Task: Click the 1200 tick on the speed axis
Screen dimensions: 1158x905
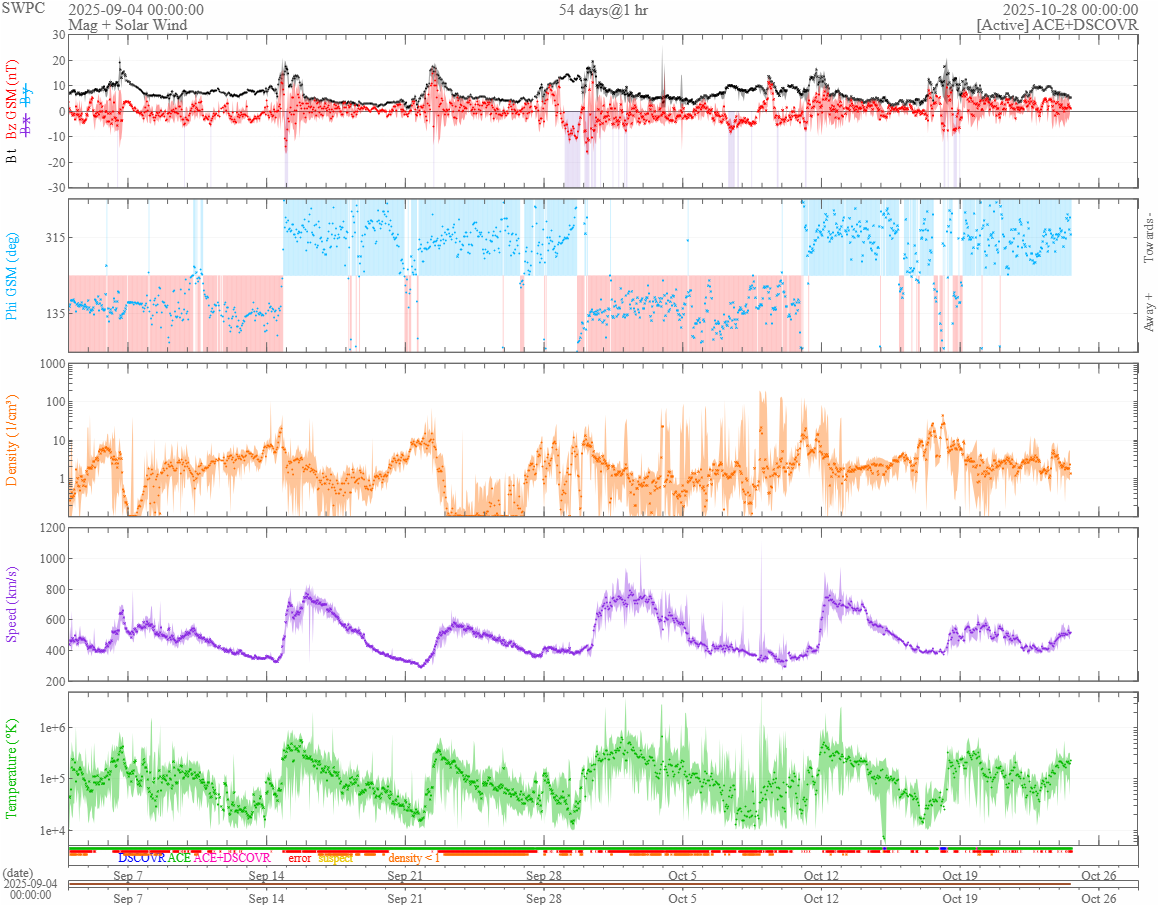Action: [52, 527]
